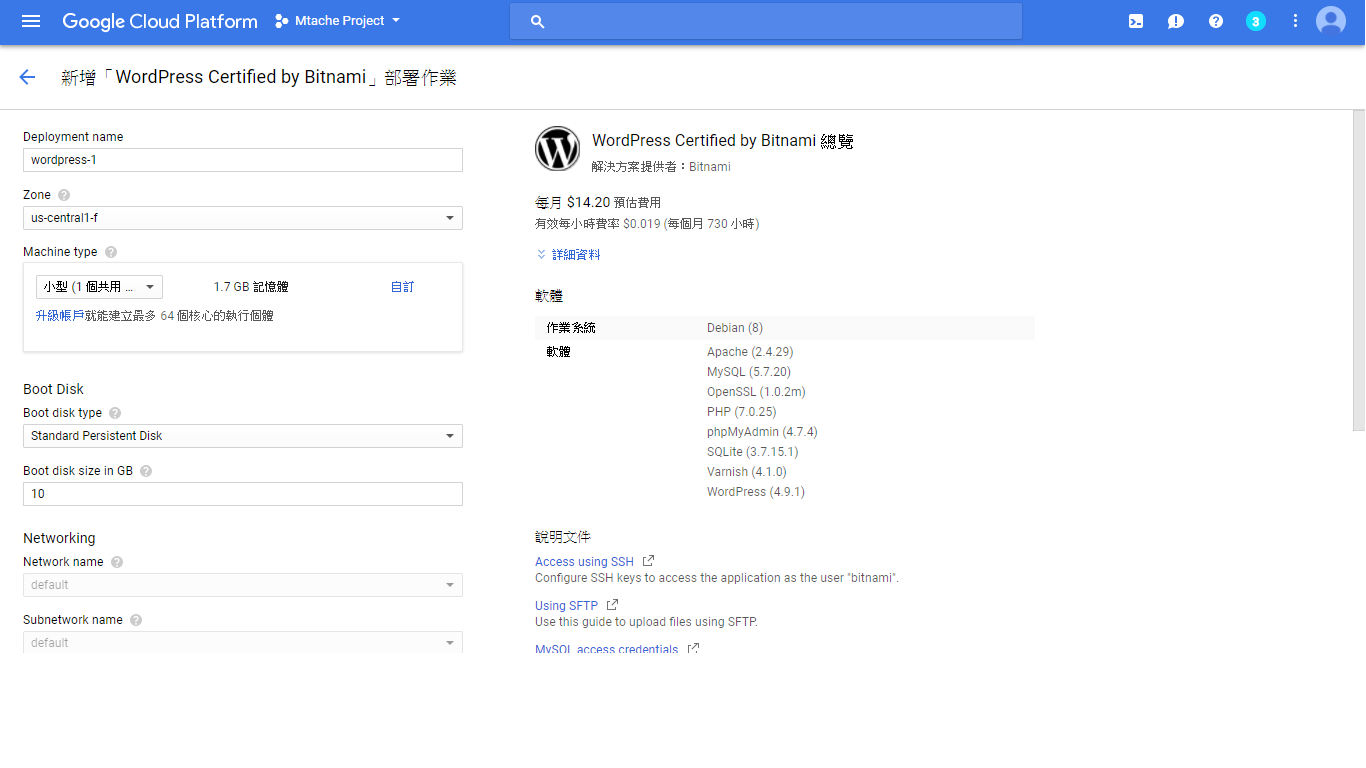Click the search bar magnifier icon
This screenshot has height=768, width=1366.
coord(537,21)
